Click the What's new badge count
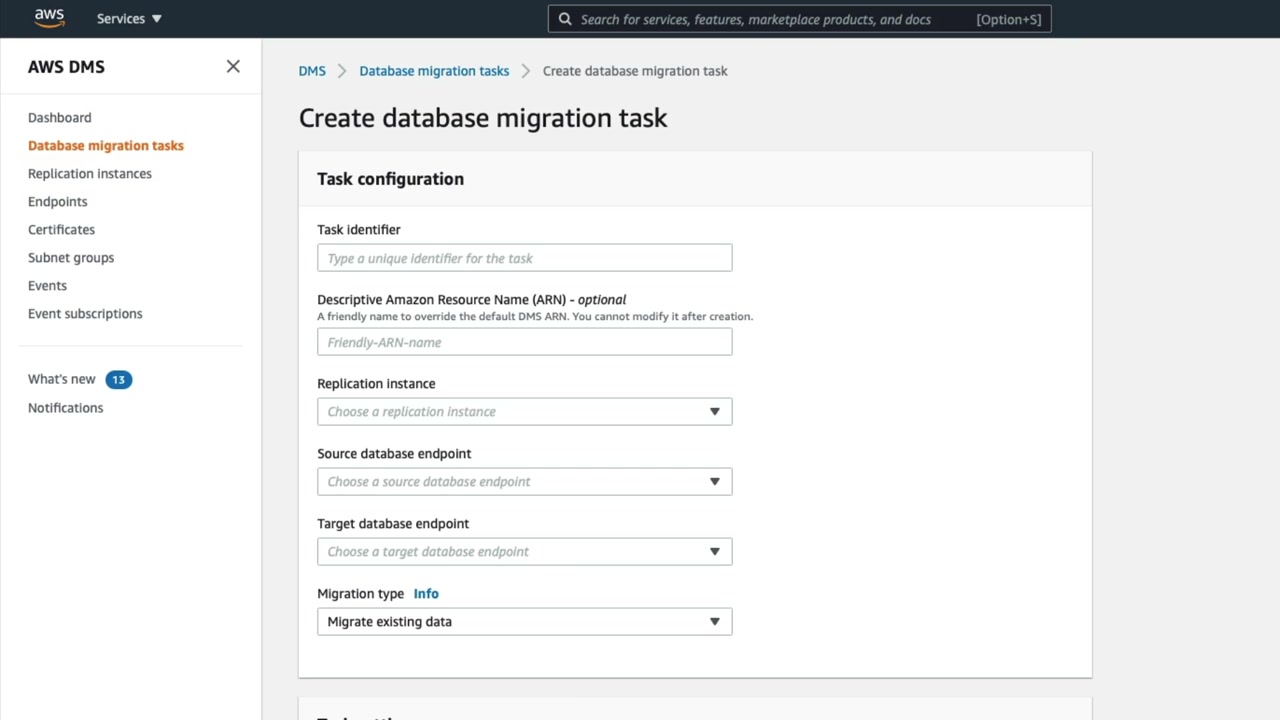The height and width of the screenshot is (720, 1280). coord(118,379)
